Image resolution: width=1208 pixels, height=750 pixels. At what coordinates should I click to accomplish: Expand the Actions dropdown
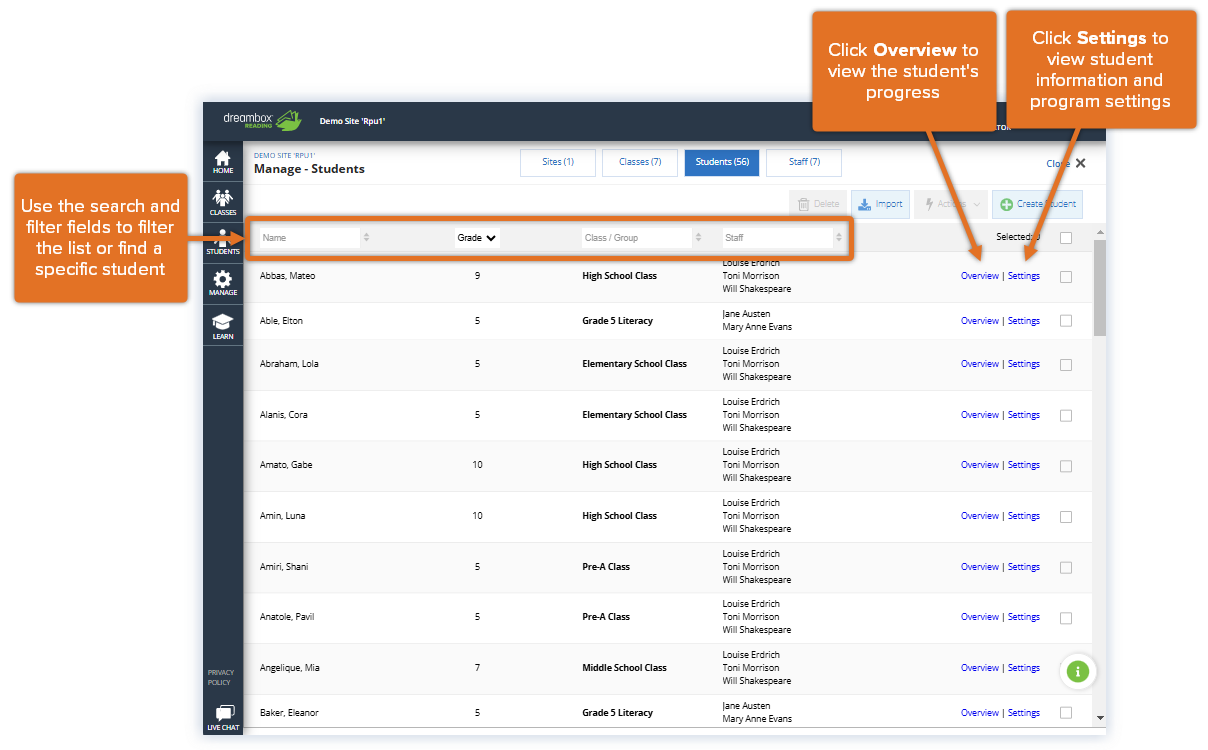click(x=951, y=203)
